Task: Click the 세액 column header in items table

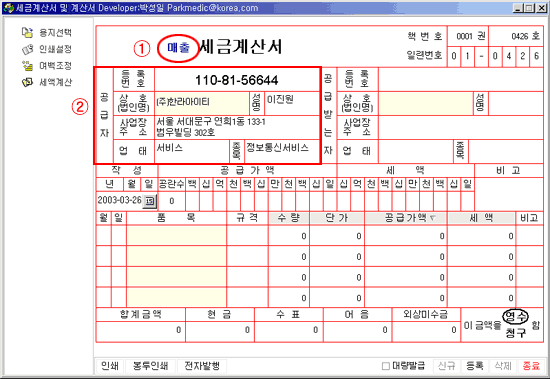Action: pyautogui.click(x=482, y=218)
